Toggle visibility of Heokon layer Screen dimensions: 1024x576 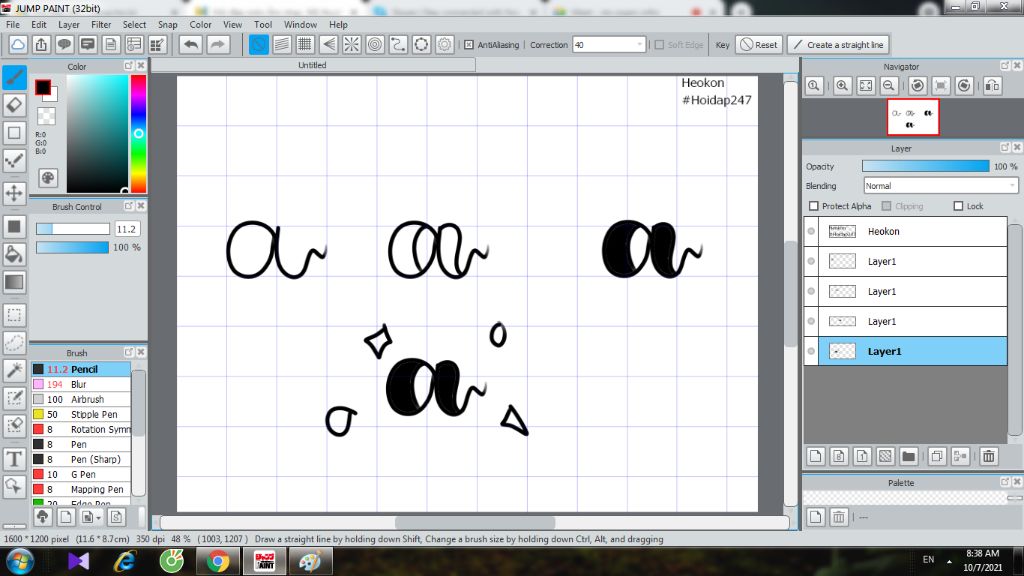coord(811,231)
